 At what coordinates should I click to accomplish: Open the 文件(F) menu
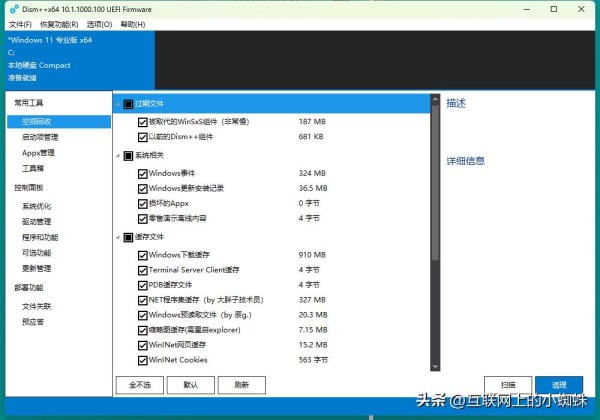(19, 23)
